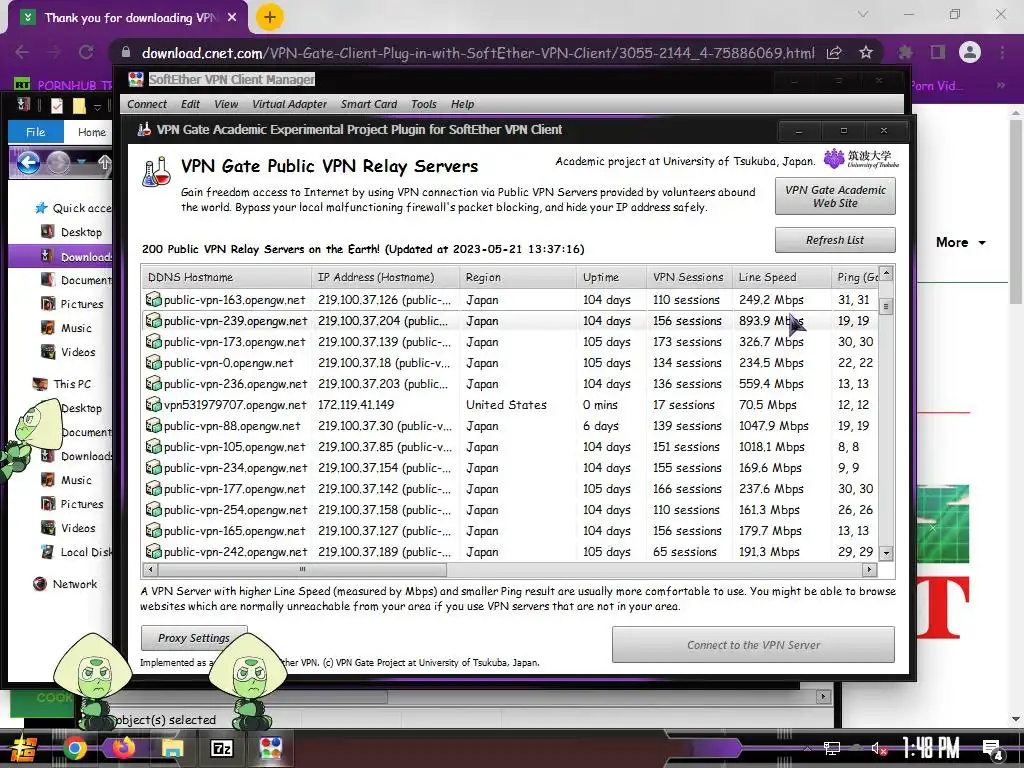Select Quick access in File Explorer
This screenshot has height=768, width=1024.
click(73, 208)
